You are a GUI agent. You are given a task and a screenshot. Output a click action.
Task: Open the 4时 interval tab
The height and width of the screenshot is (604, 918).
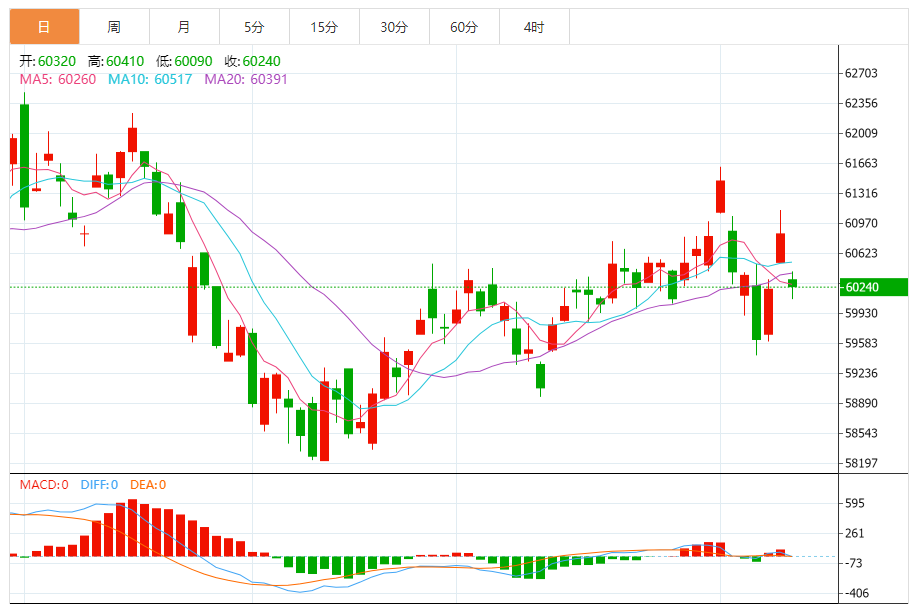[x=534, y=27]
